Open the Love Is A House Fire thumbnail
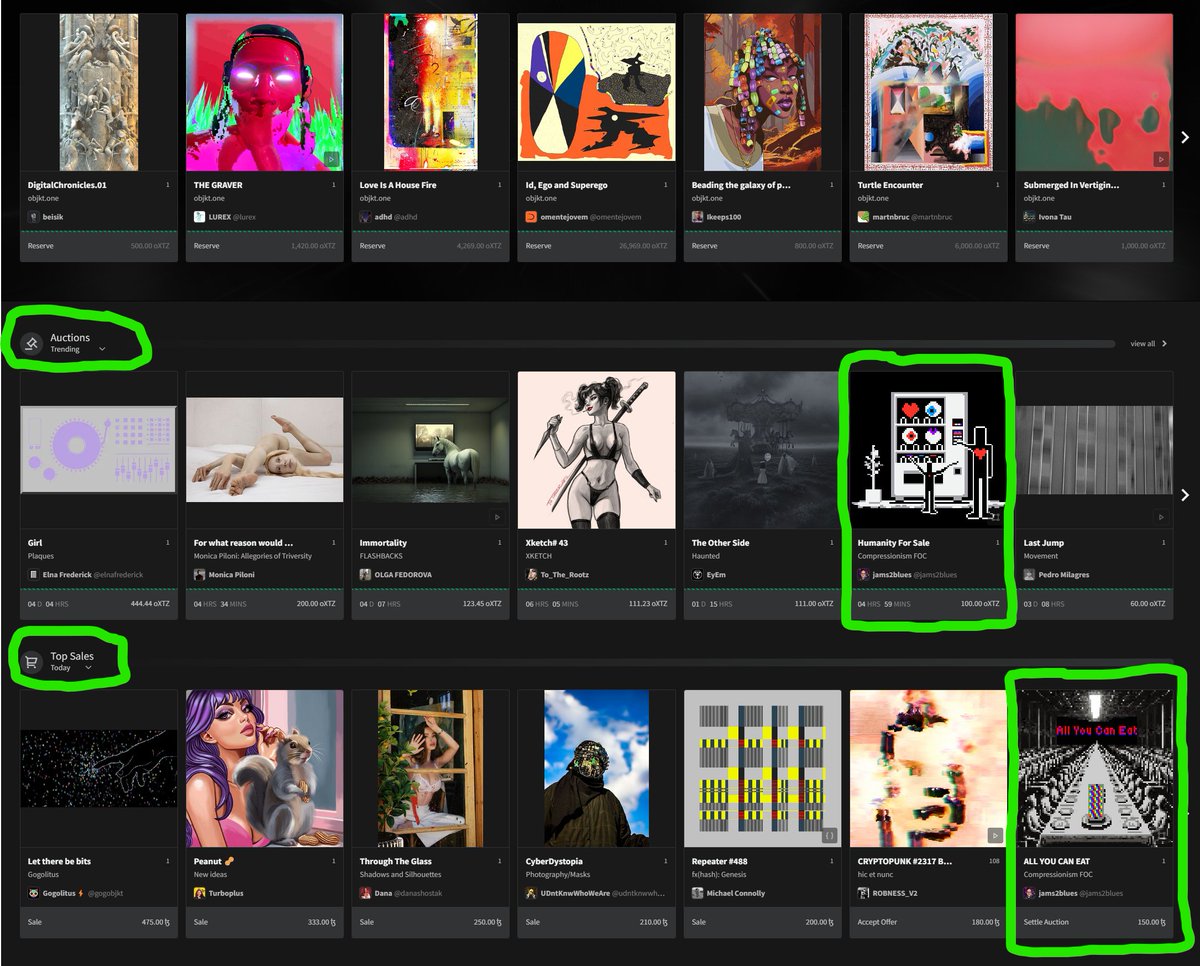1200x966 pixels. (430, 92)
